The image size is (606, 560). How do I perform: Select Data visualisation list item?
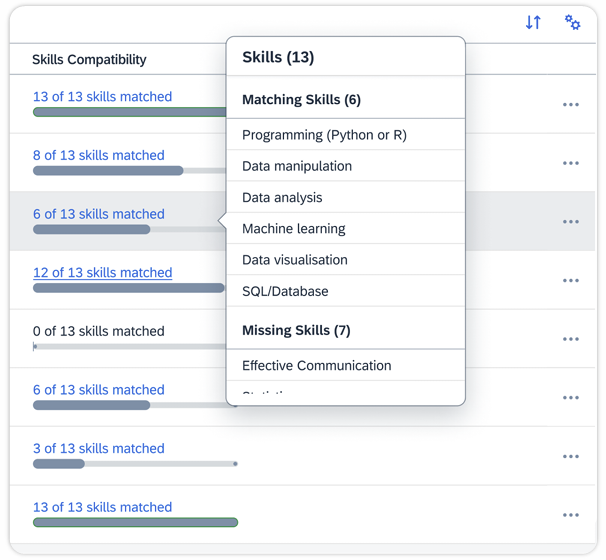pyautogui.click(x=294, y=259)
